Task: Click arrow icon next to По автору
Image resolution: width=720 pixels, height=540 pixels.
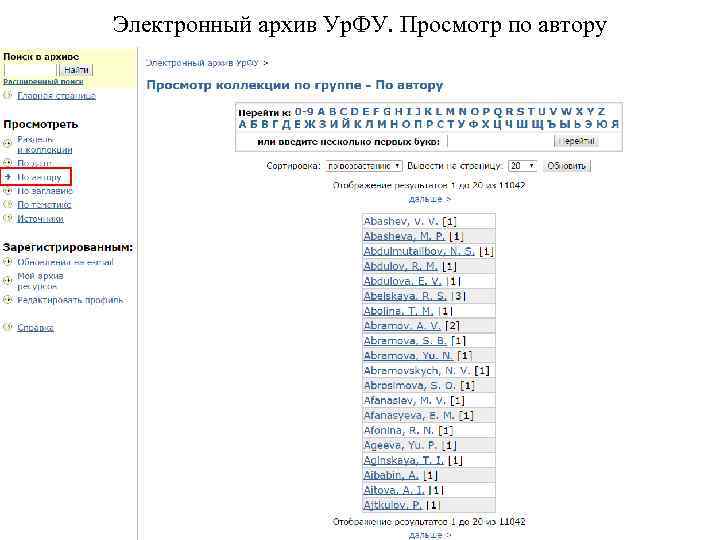Action: click(x=7, y=177)
